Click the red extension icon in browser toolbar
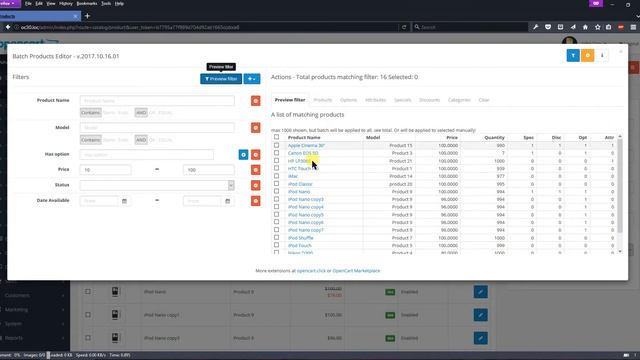Viewport: 640px width, 360px height. tap(621, 27)
